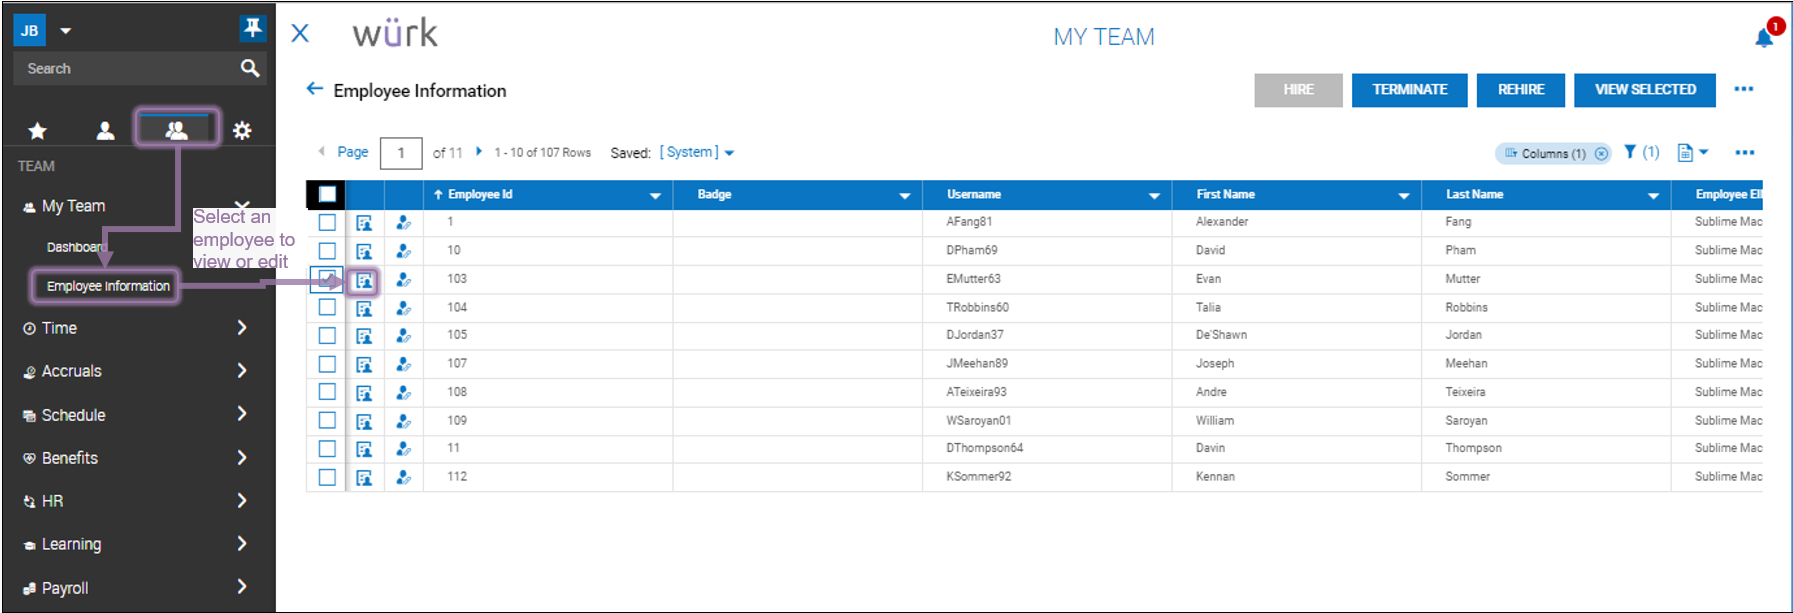Click the TERMINATE button

pyautogui.click(x=1410, y=90)
